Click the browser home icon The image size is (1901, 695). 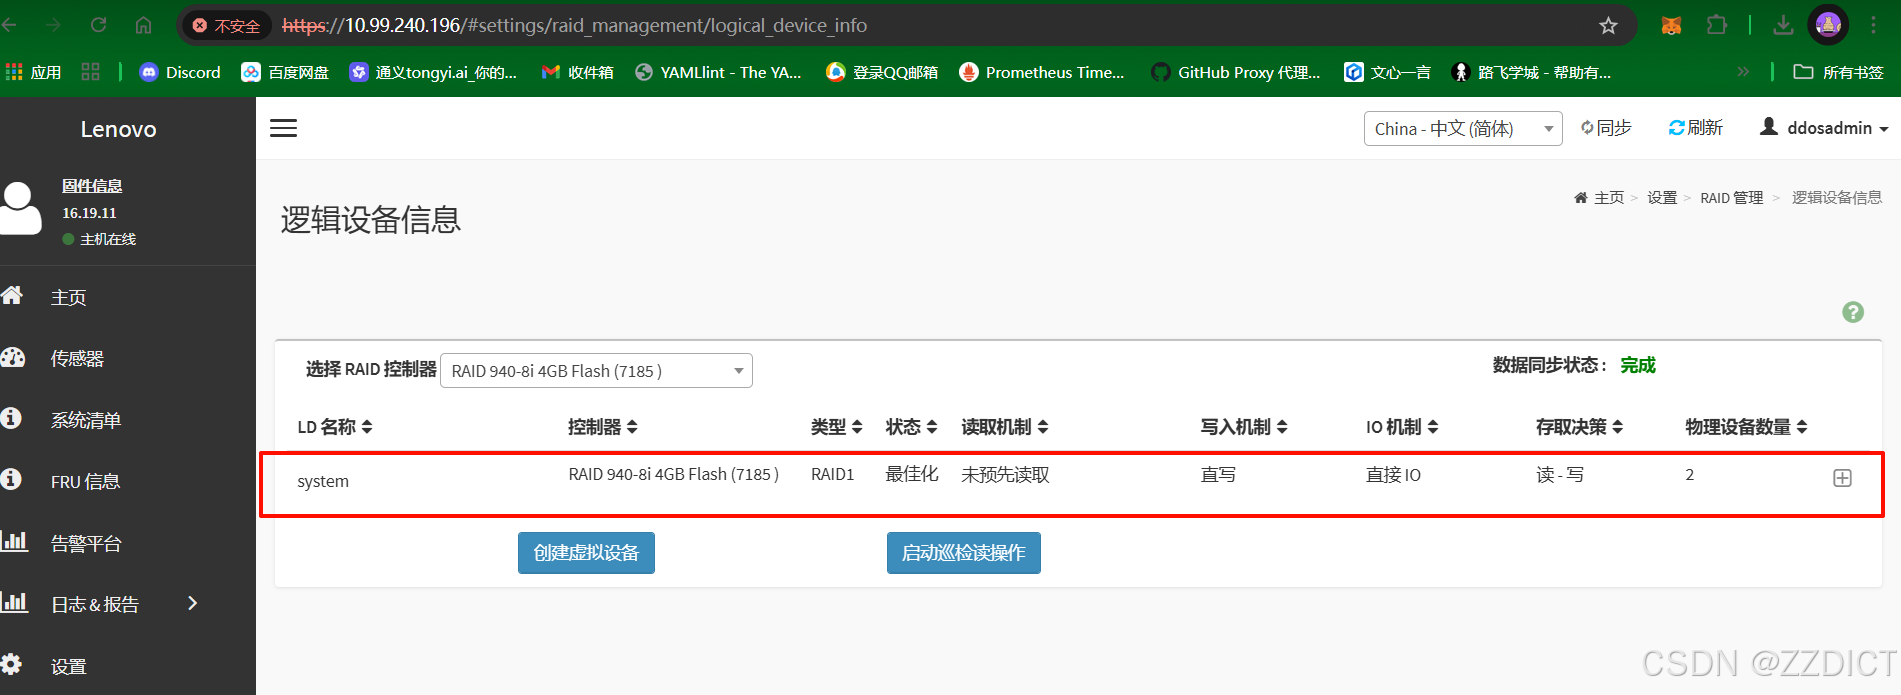point(144,25)
